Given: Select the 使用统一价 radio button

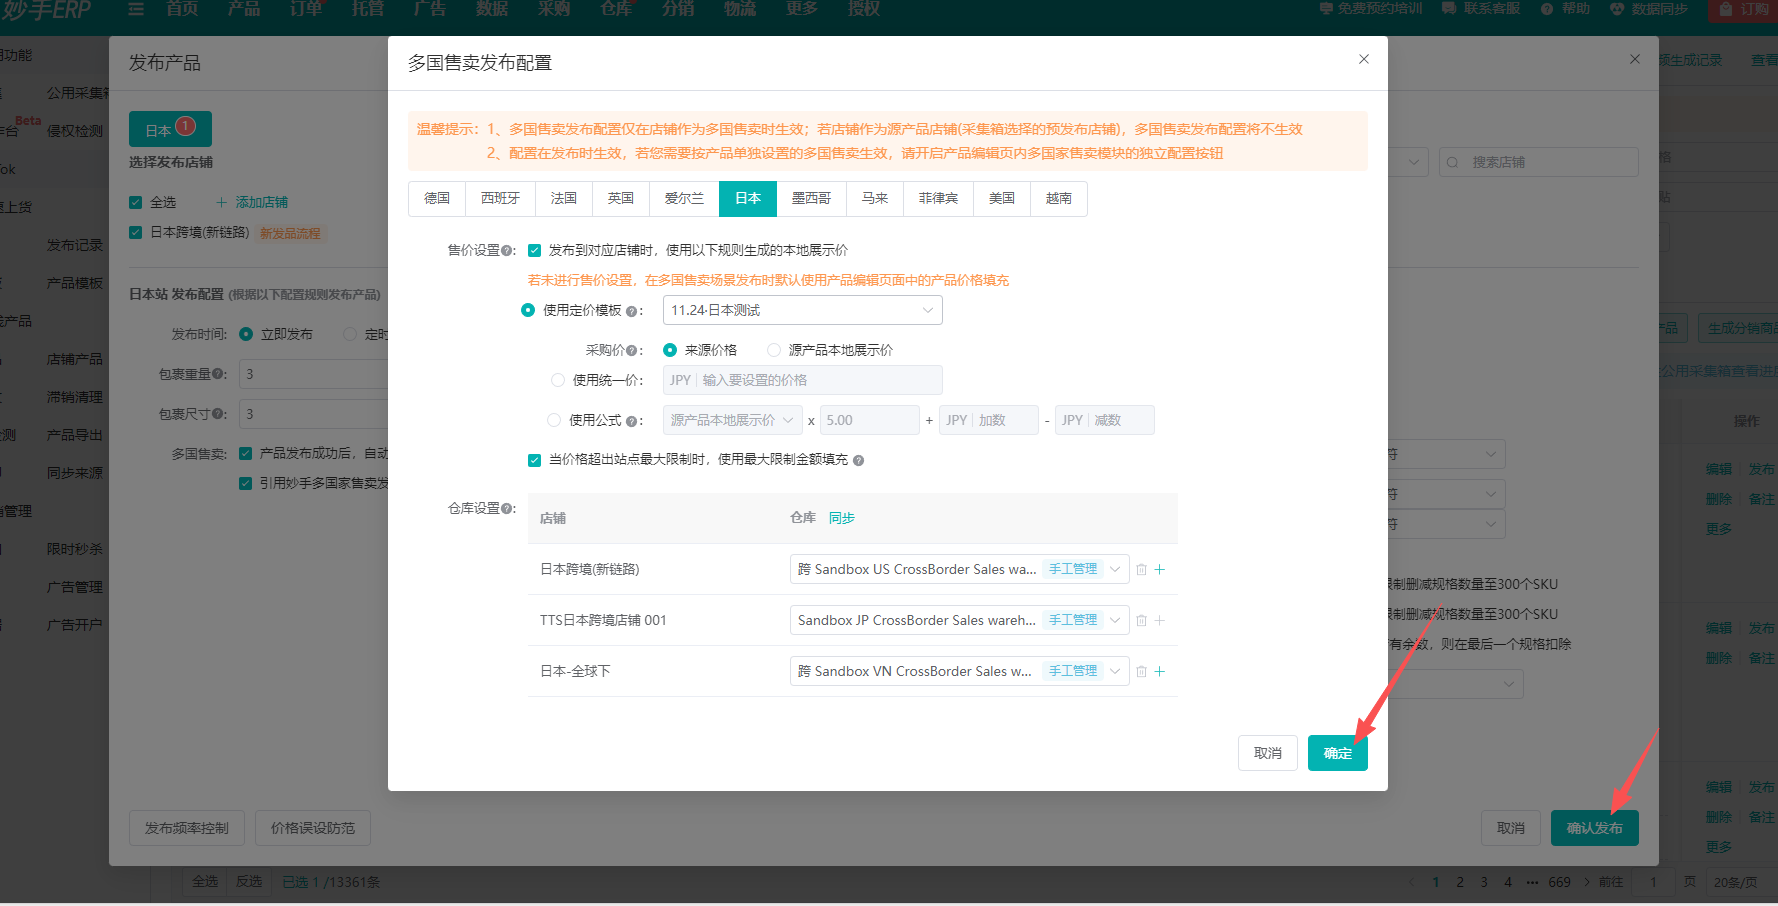Looking at the screenshot, I should click(558, 380).
